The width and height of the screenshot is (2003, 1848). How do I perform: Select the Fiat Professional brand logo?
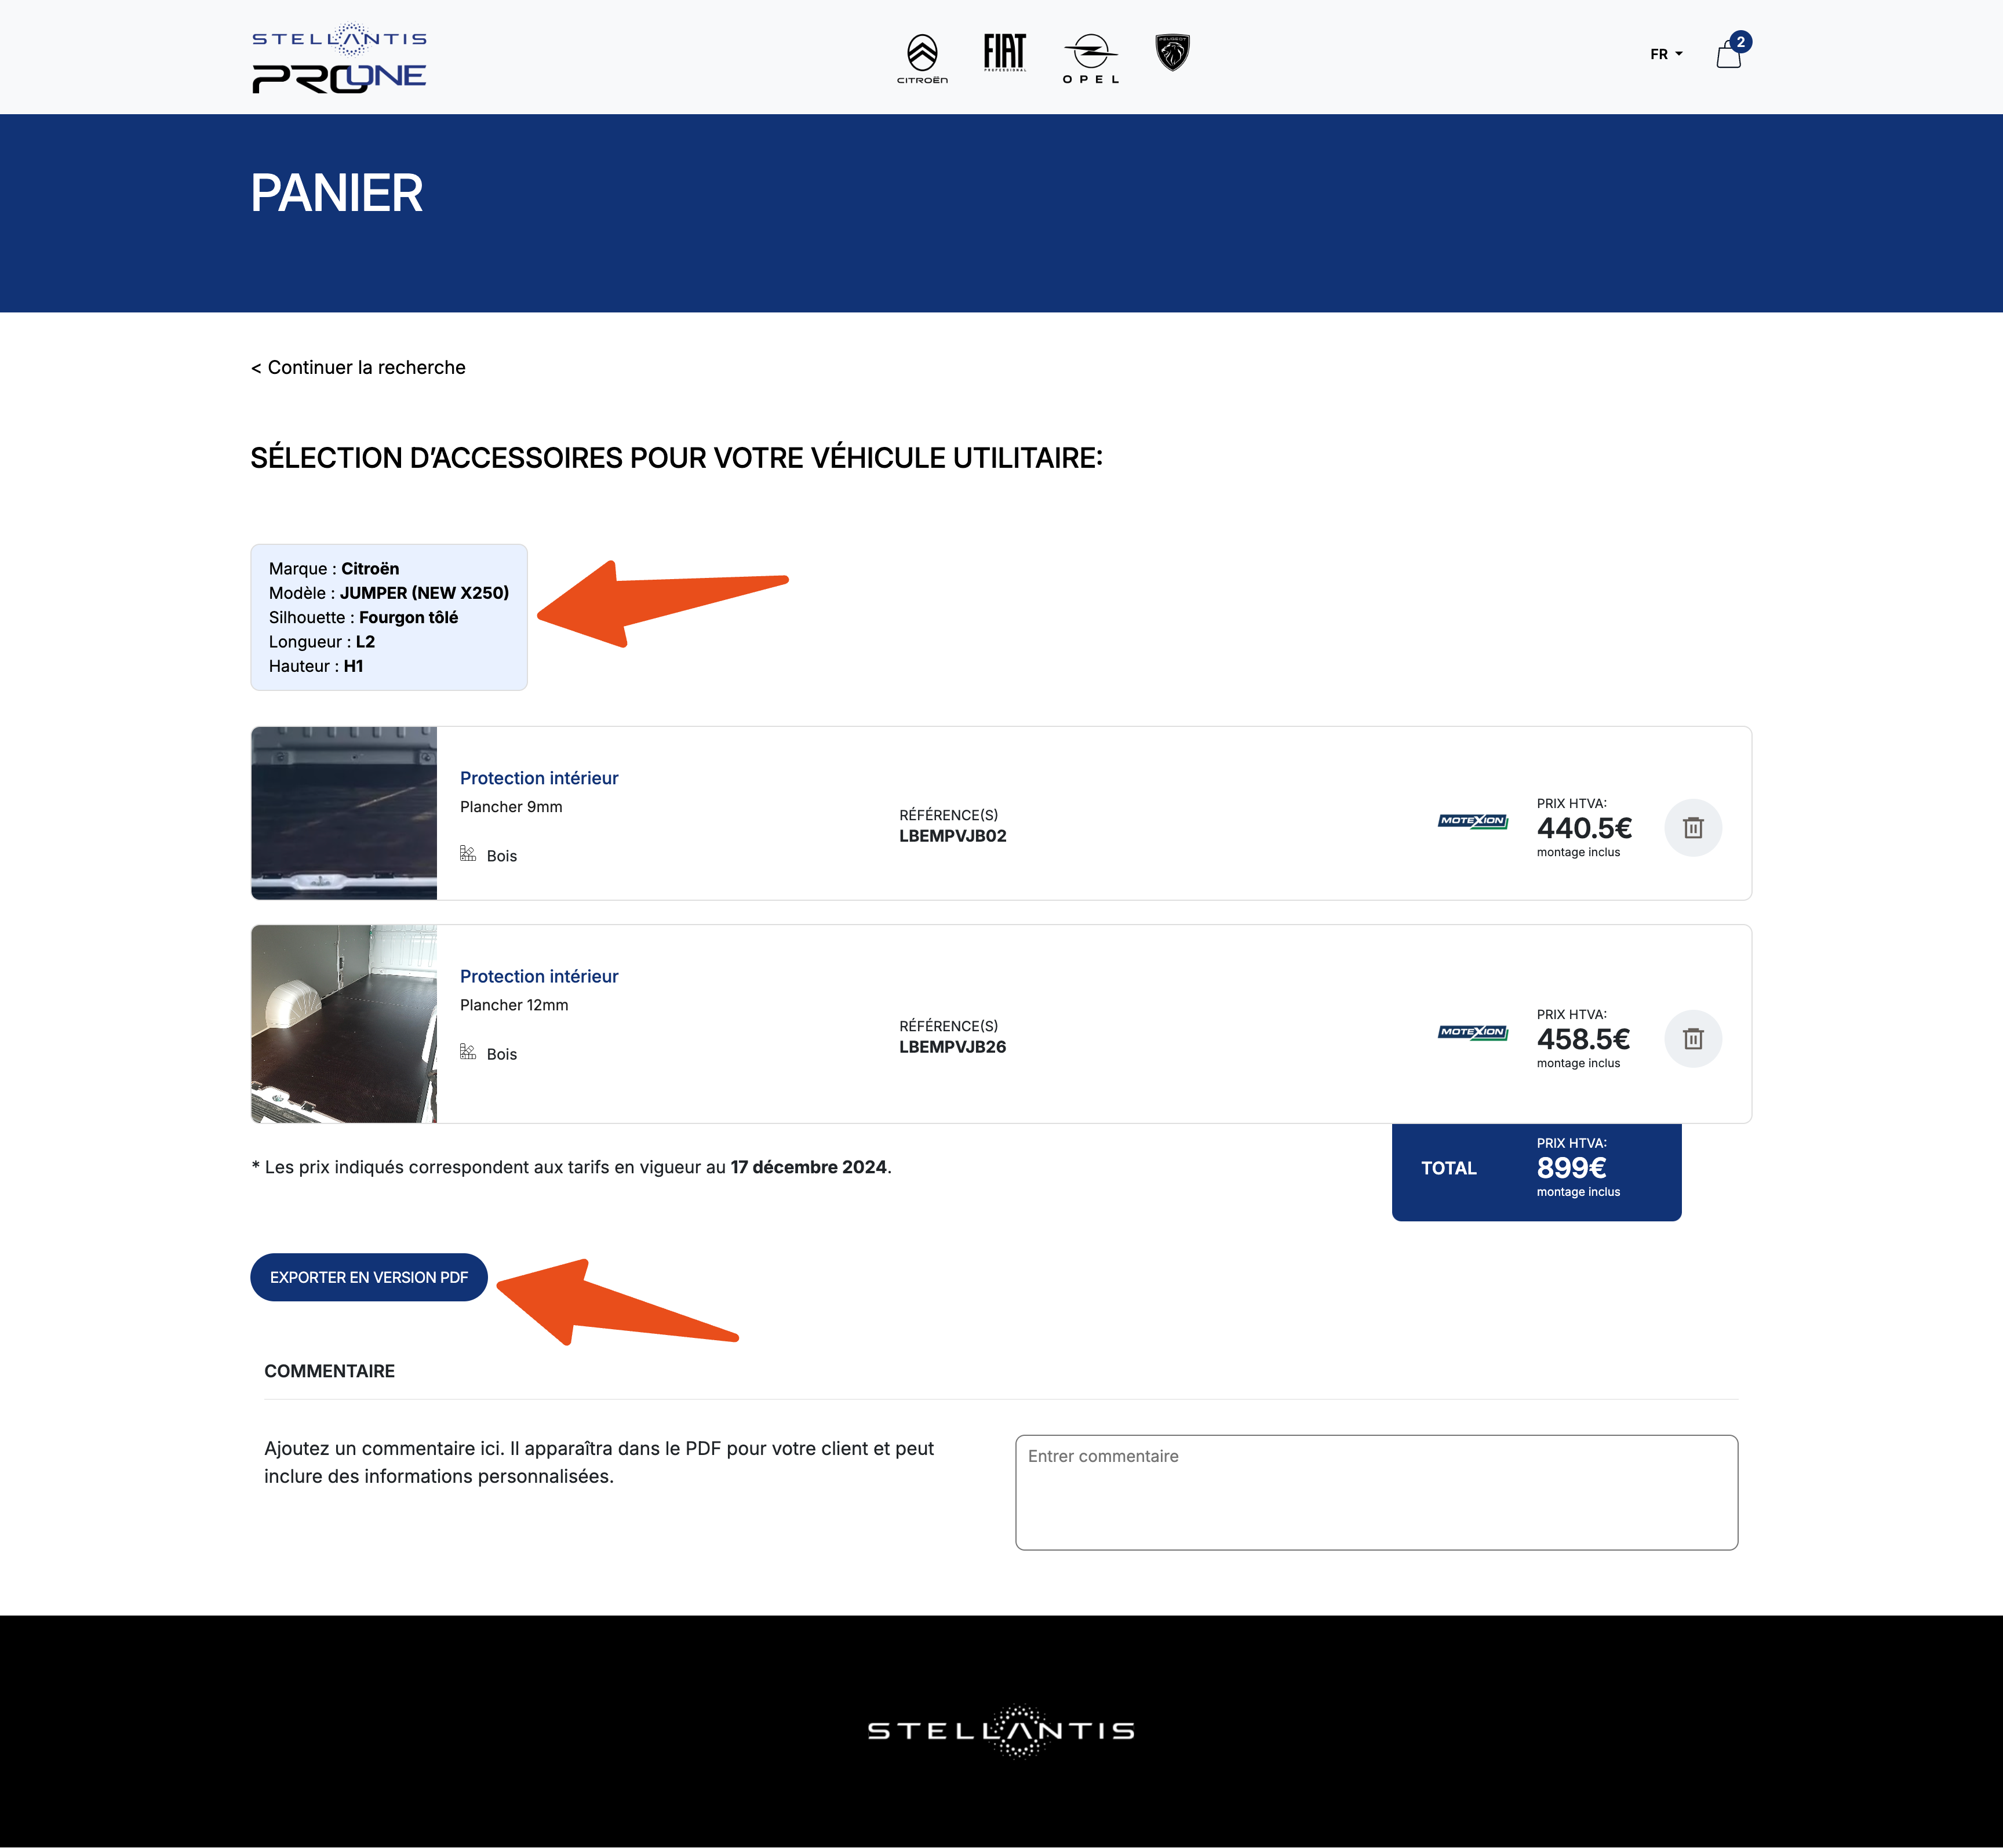1004,53
